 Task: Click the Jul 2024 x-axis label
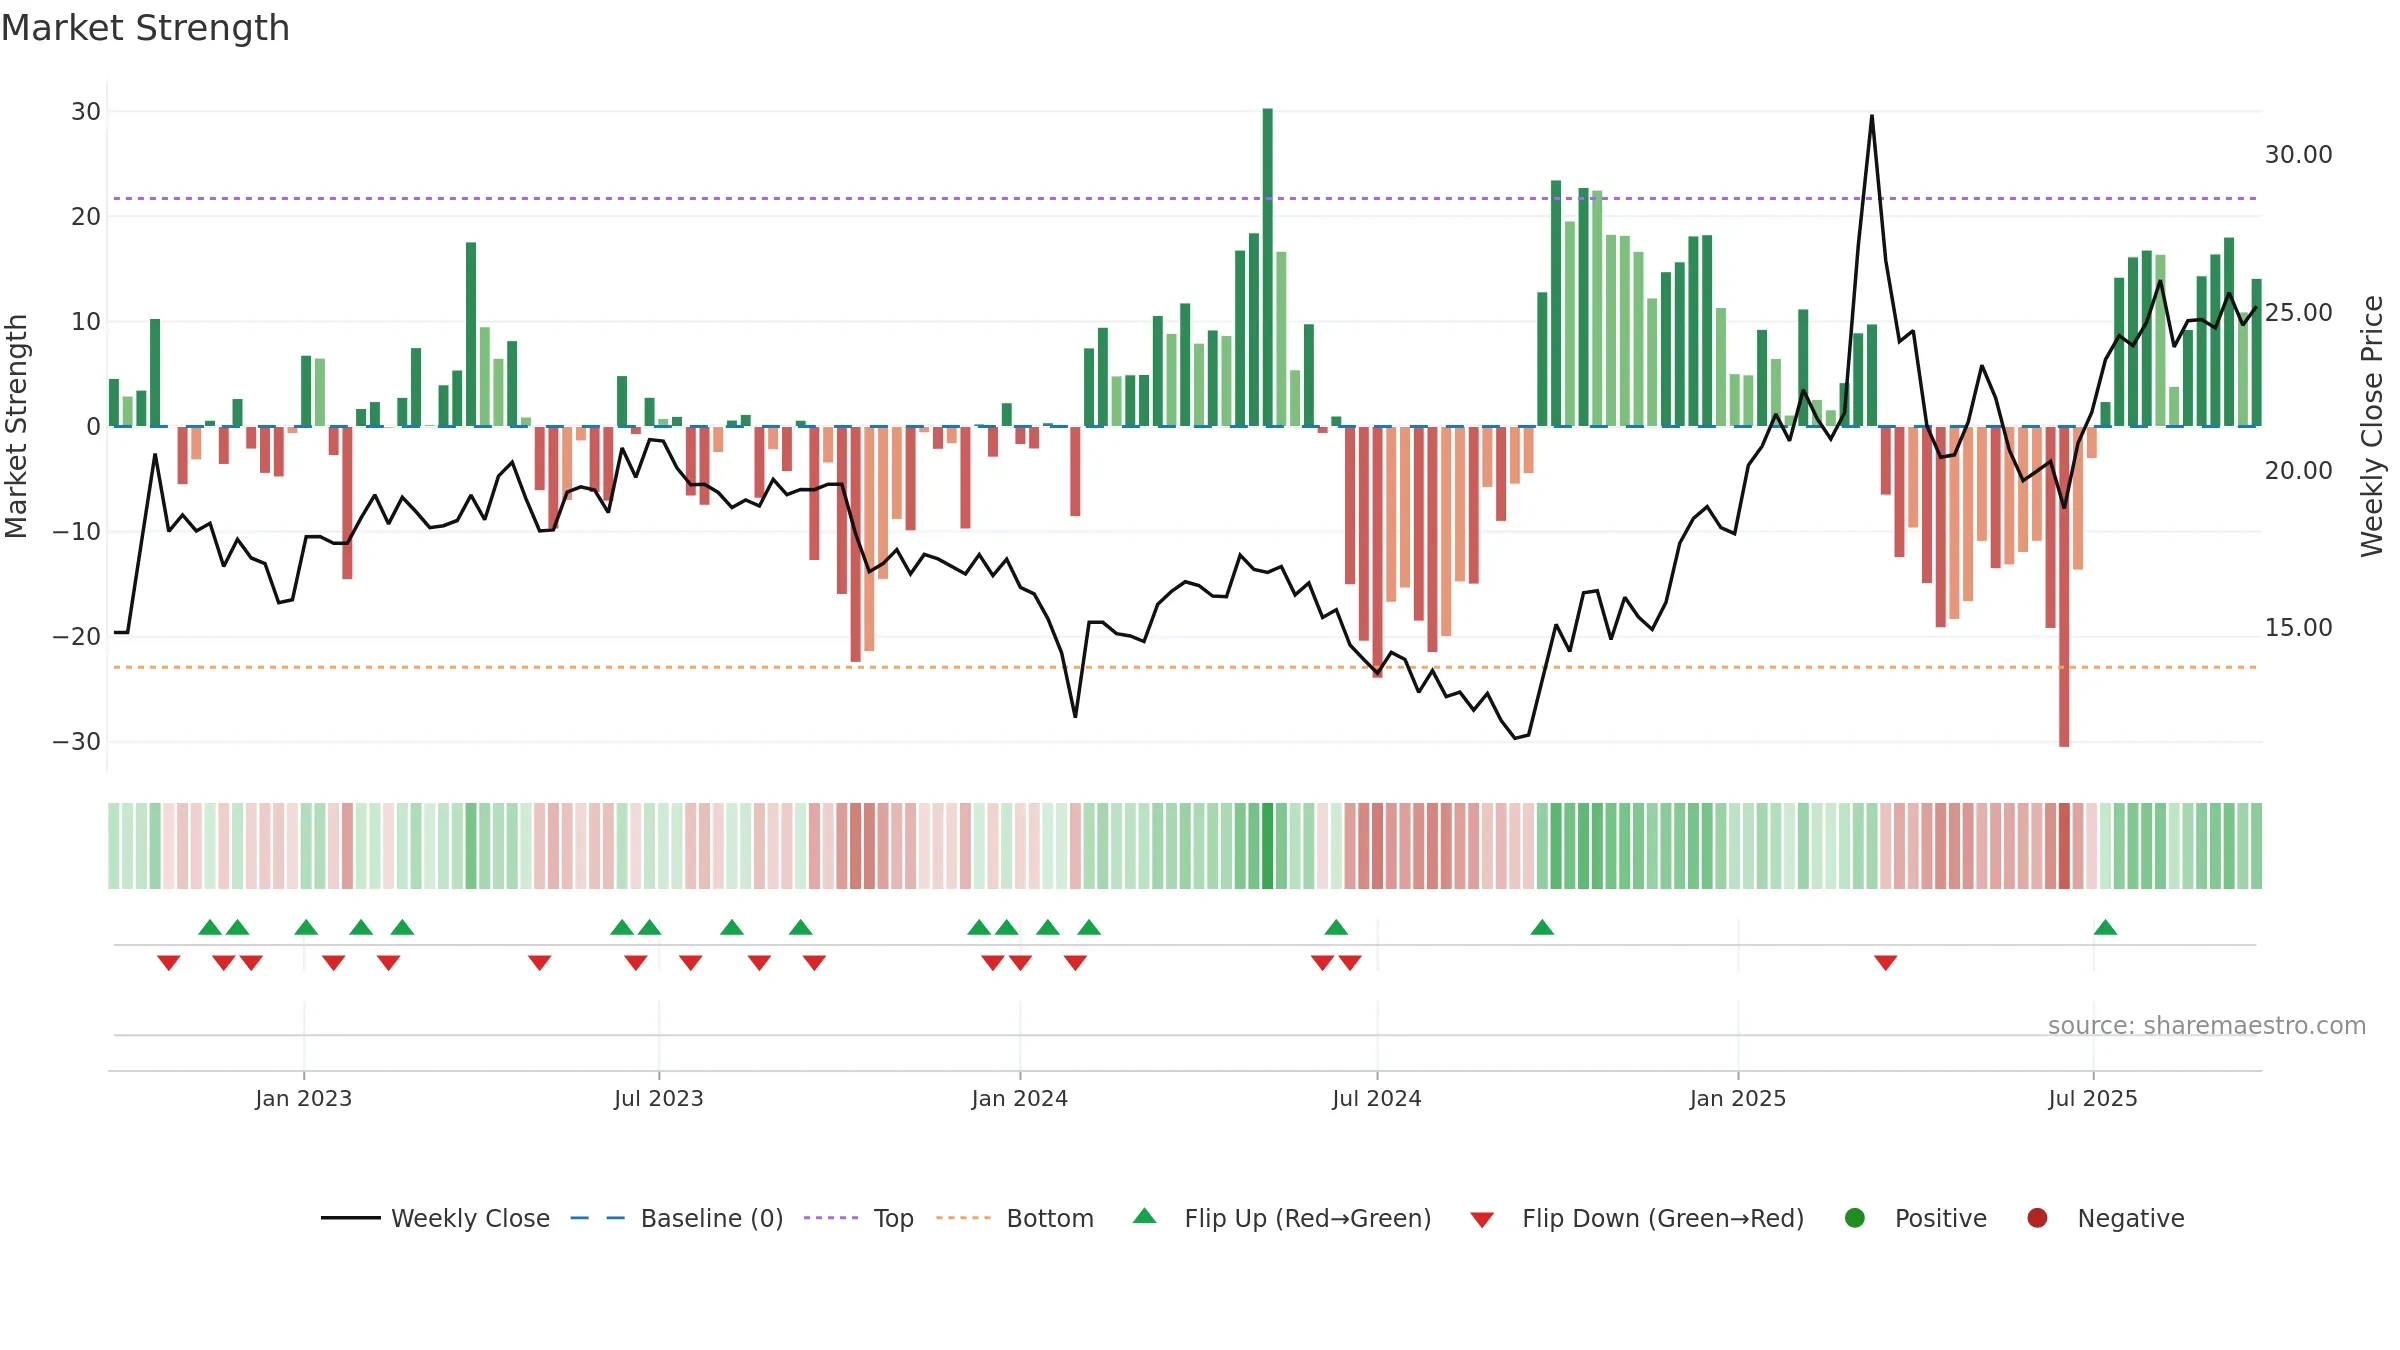(1377, 1098)
